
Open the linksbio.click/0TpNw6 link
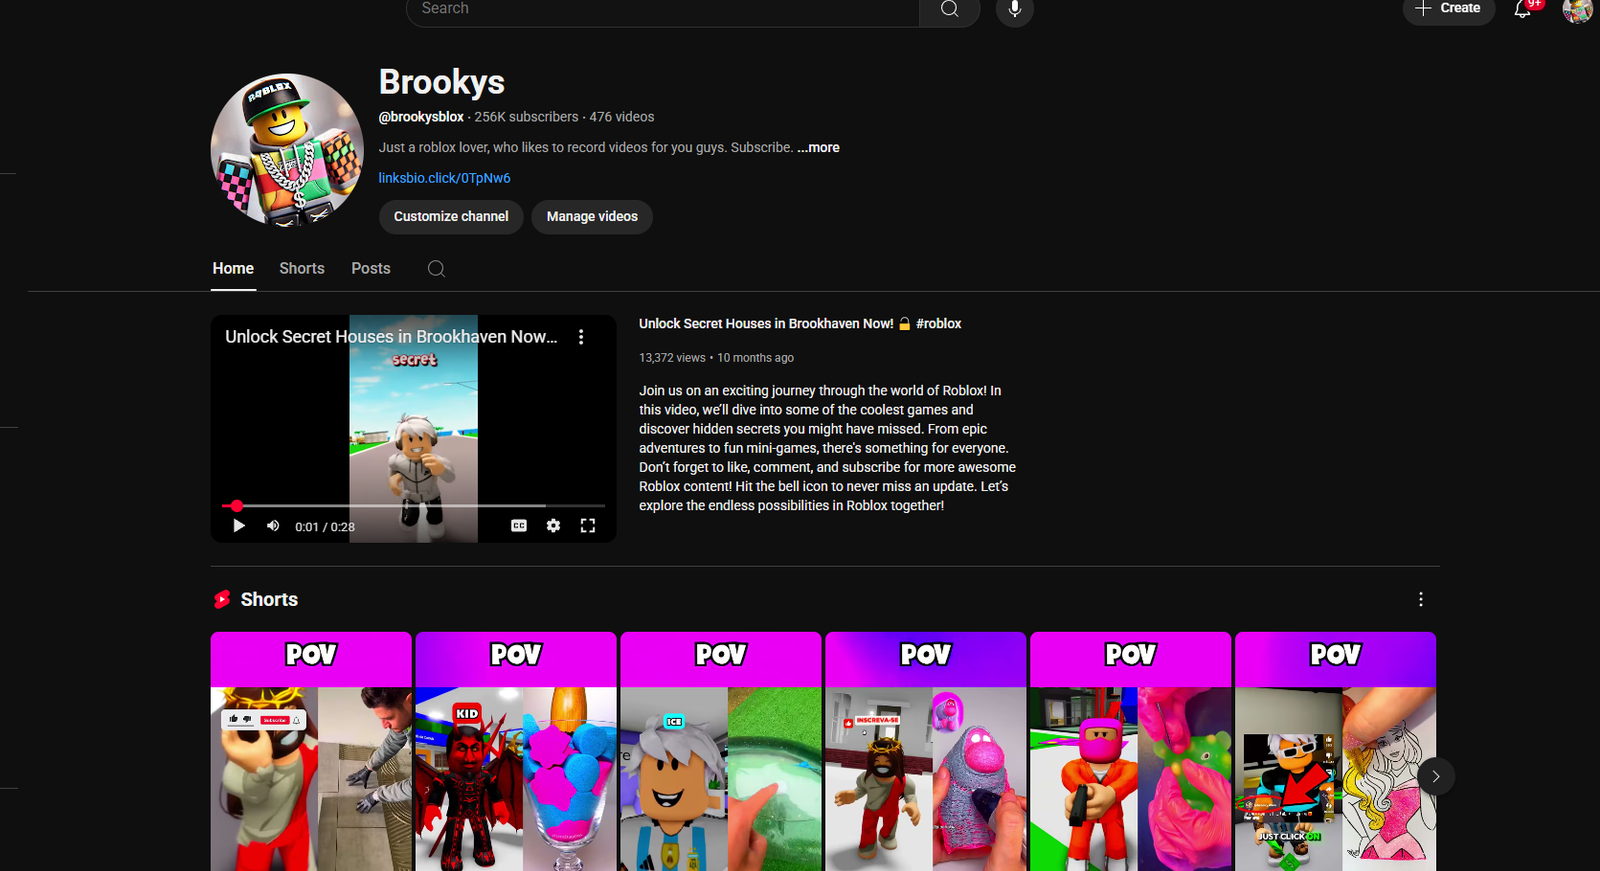(x=444, y=178)
